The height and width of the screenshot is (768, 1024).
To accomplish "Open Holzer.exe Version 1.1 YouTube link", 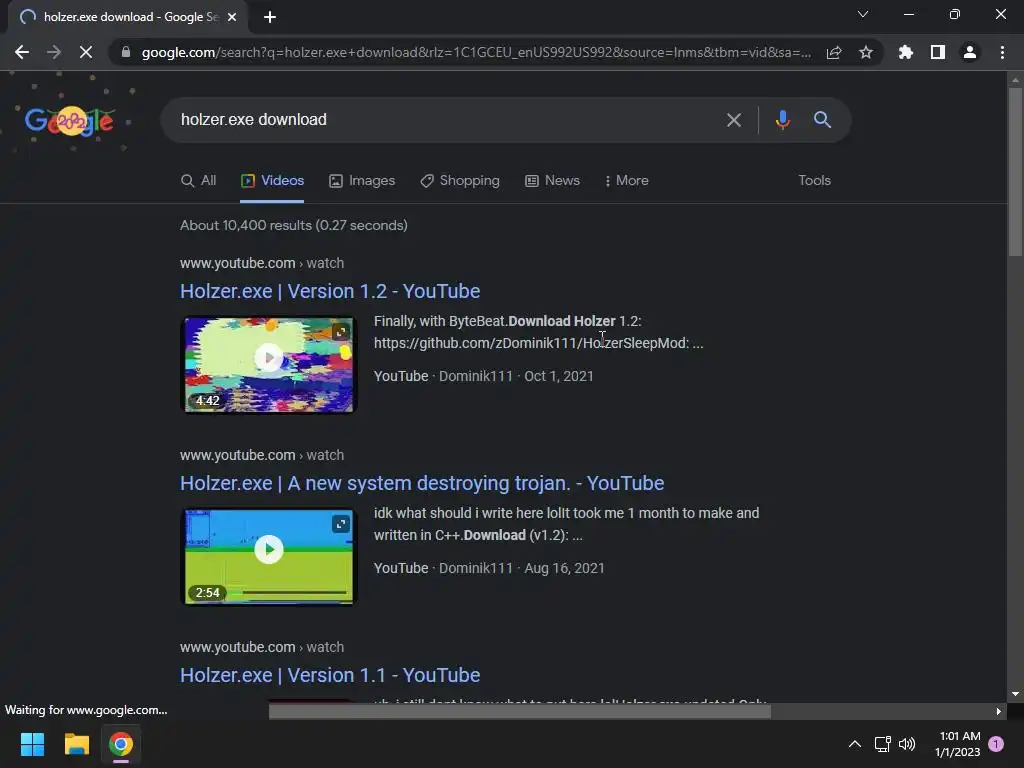I will (330, 675).
